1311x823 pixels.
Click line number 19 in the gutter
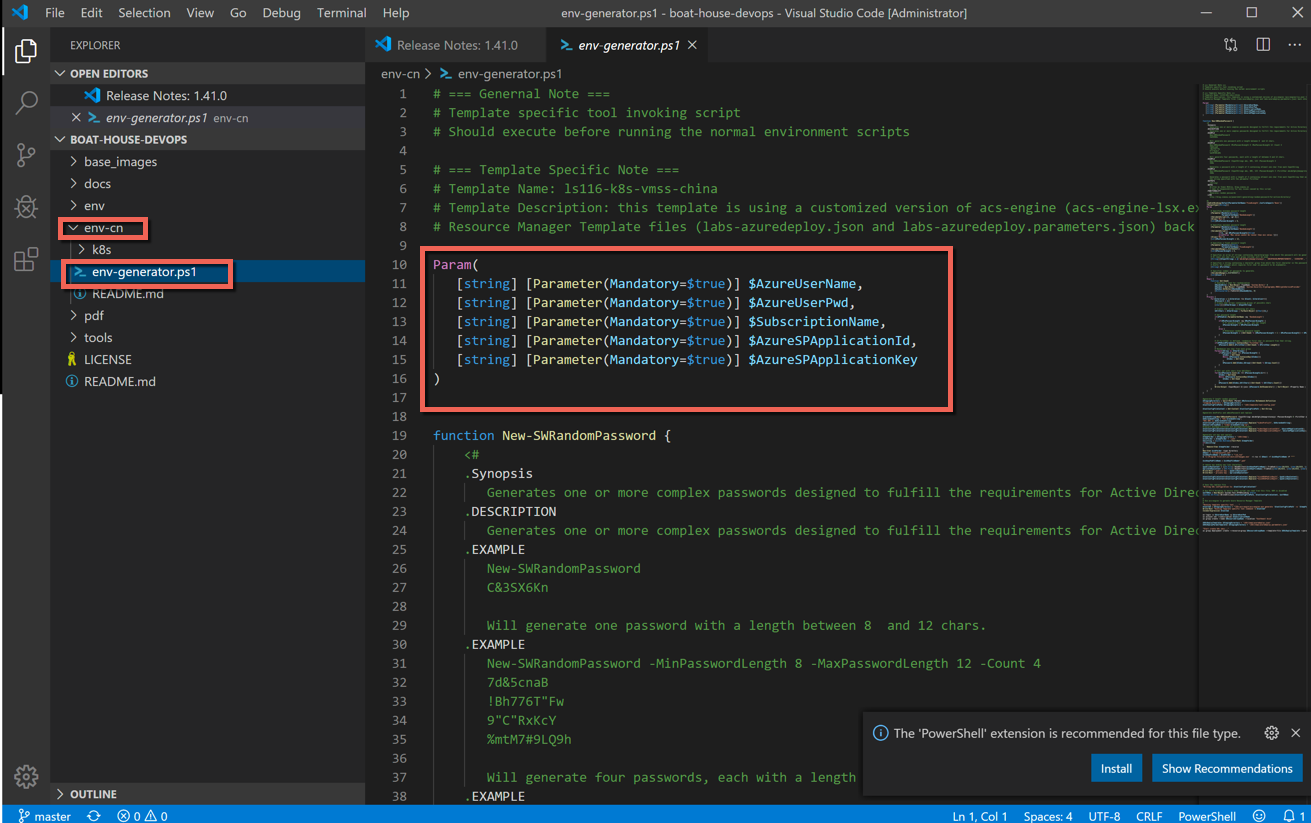click(x=399, y=436)
